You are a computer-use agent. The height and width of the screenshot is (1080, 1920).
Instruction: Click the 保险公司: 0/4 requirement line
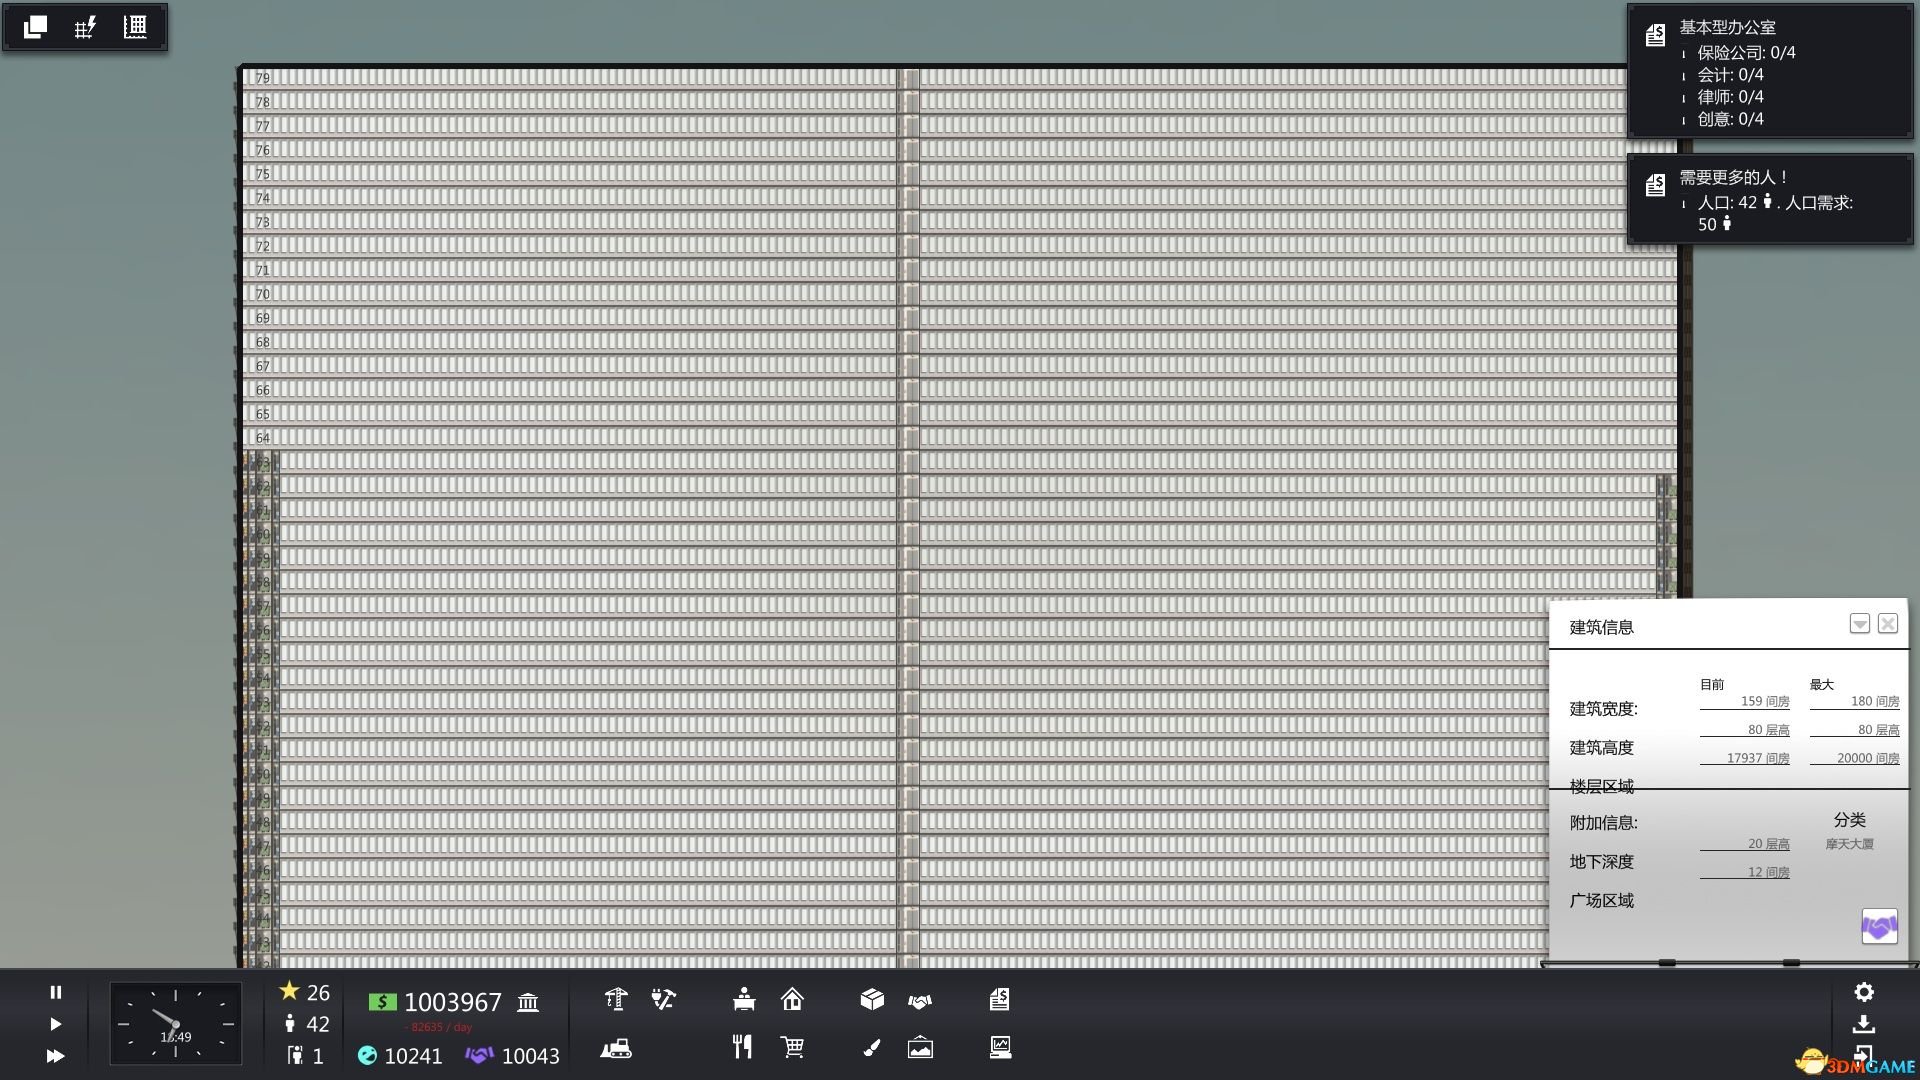[x=1746, y=53]
